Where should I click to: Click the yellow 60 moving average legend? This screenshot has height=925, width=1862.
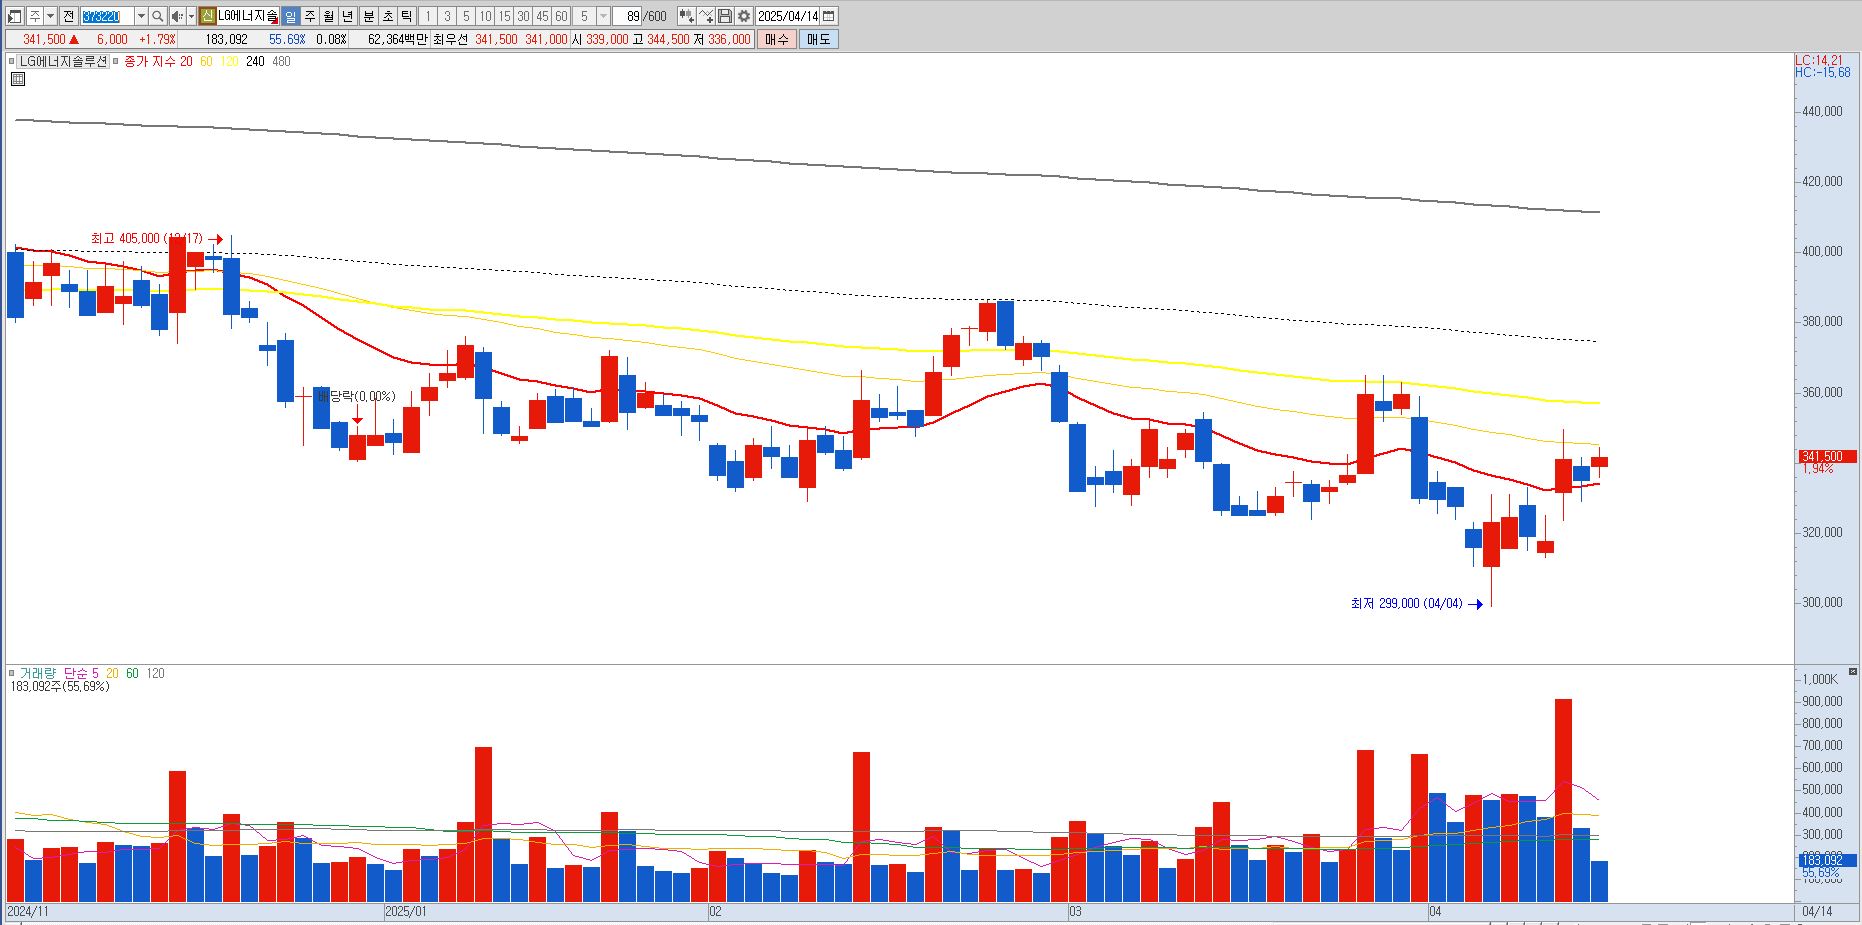pos(206,61)
